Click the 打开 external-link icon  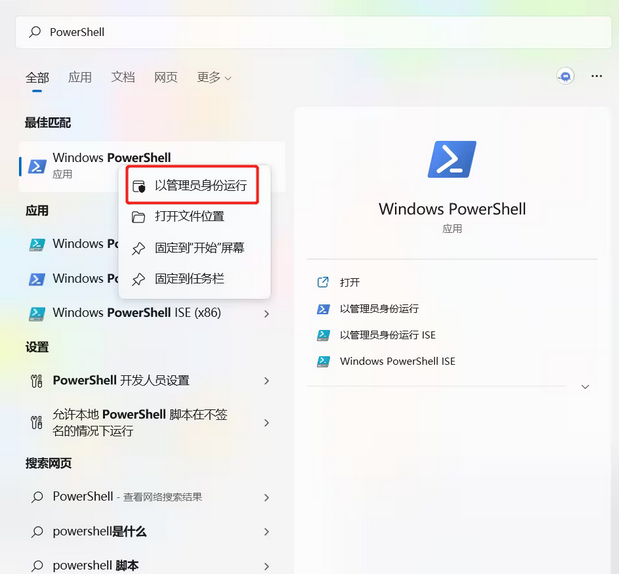(x=323, y=282)
